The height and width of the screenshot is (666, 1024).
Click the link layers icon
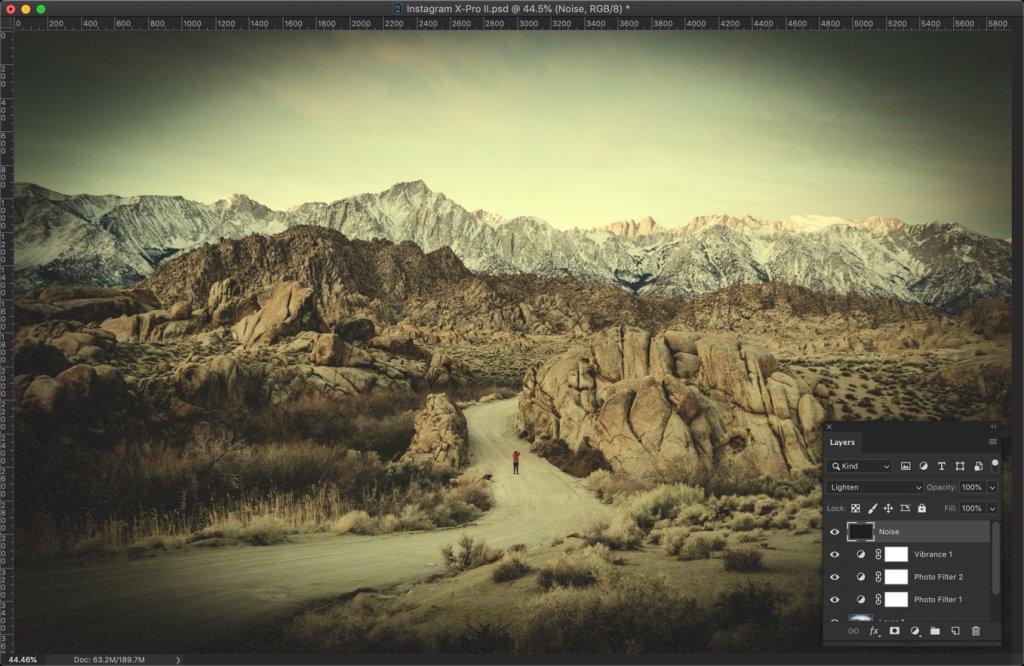(854, 631)
